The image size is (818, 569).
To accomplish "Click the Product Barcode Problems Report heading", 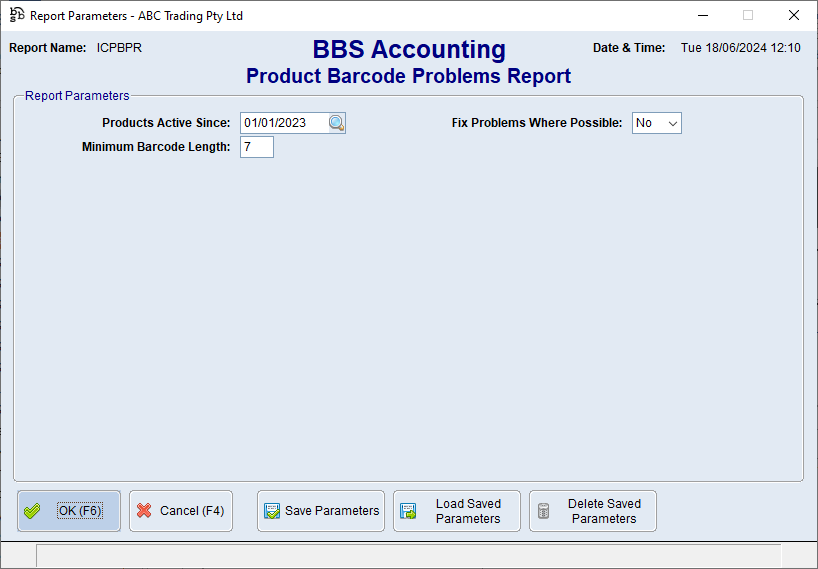I will (x=408, y=76).
